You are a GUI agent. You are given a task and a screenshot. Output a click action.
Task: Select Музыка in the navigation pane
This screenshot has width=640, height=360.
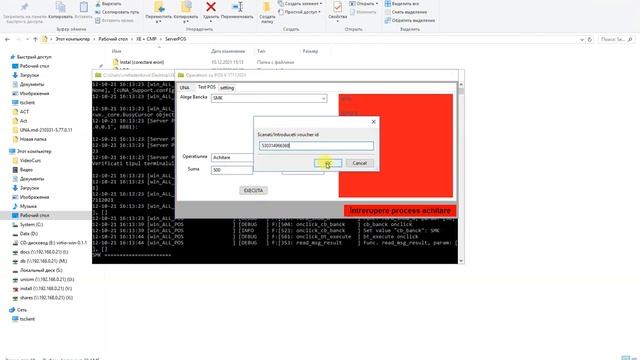(28, 206)
